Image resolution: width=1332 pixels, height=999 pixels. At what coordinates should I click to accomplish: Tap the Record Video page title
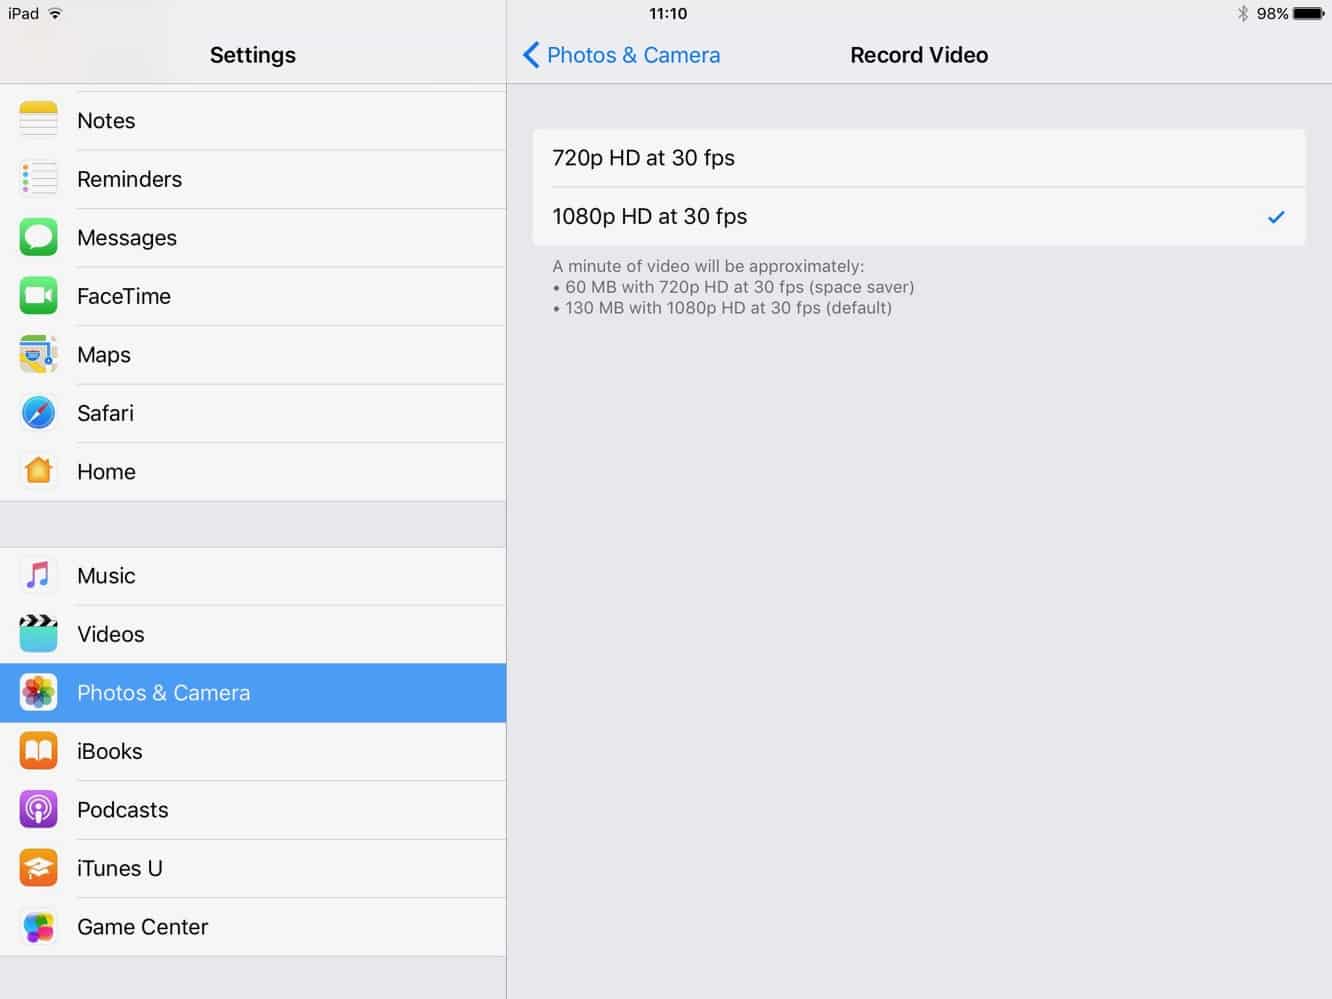point(919,55)
